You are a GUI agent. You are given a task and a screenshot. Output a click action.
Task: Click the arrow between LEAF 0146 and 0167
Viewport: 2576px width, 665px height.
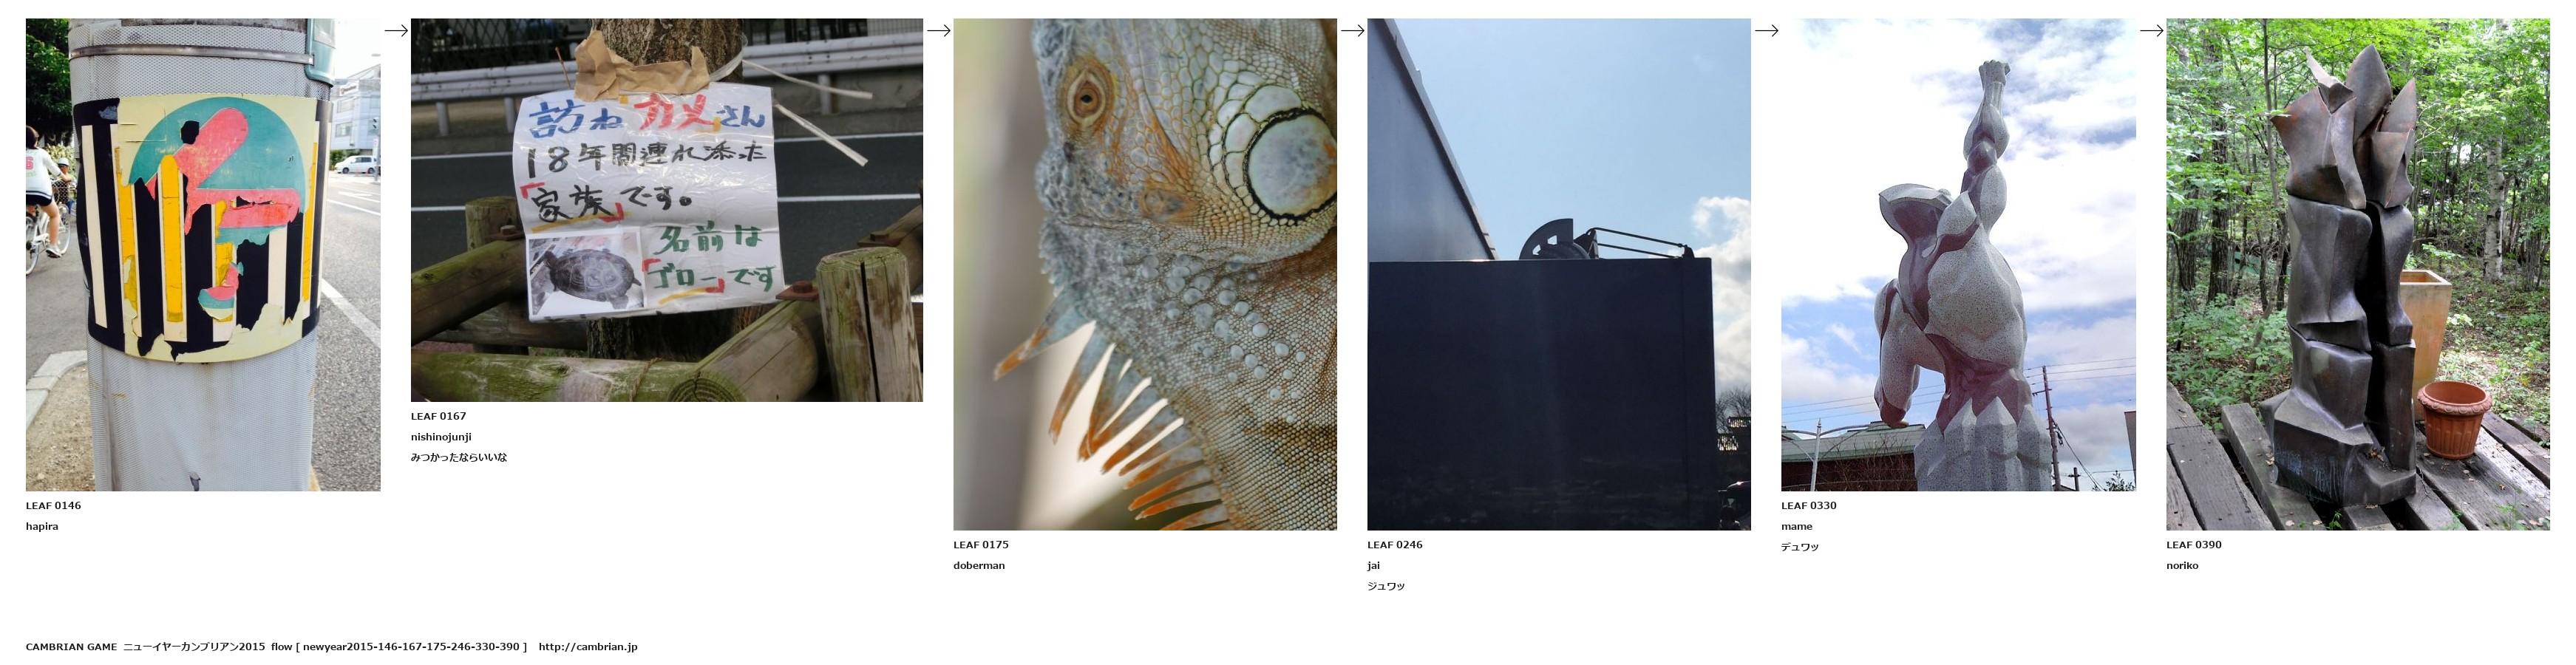396,30
